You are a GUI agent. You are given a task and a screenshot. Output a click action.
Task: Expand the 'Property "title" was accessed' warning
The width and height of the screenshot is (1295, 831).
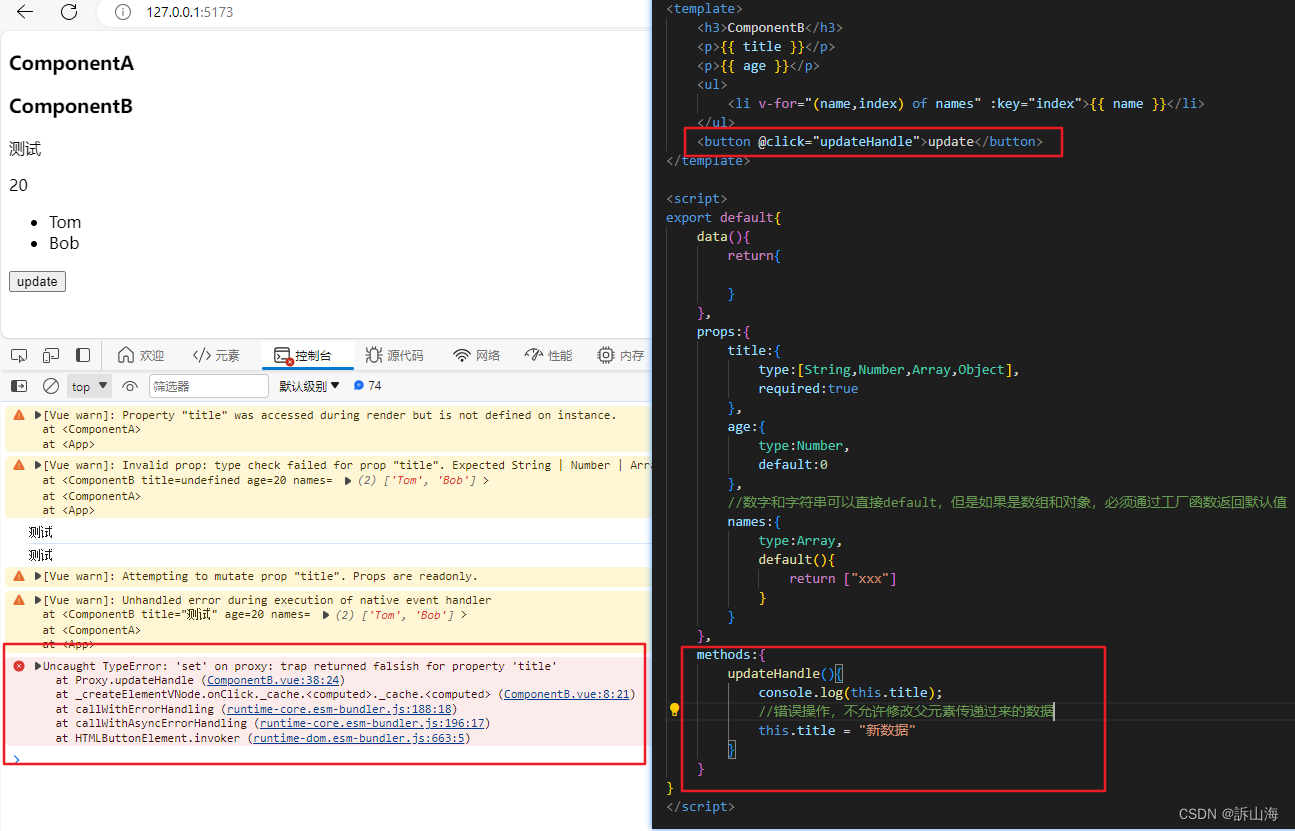(x=38, y=415)
